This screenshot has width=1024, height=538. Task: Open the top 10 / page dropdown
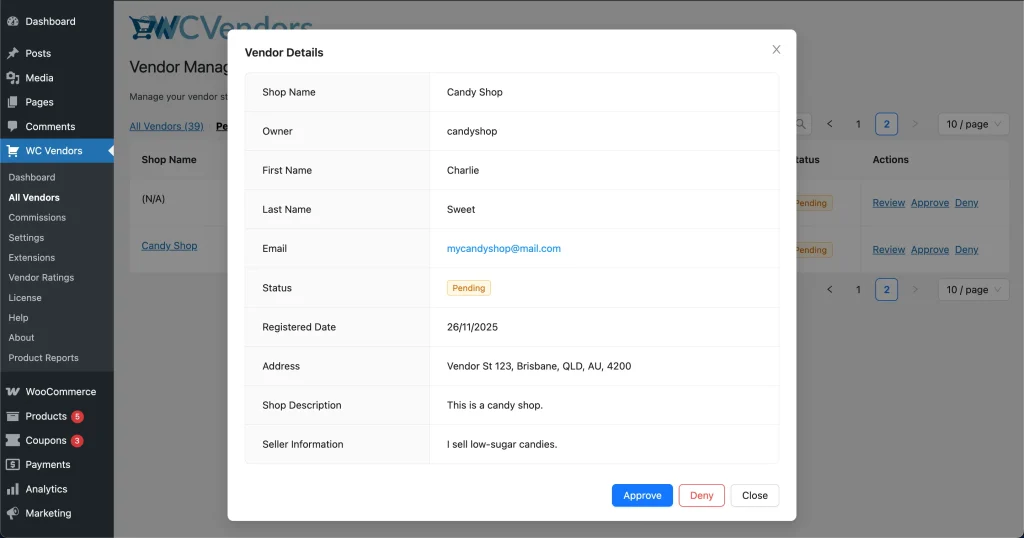tap(973, 124)
